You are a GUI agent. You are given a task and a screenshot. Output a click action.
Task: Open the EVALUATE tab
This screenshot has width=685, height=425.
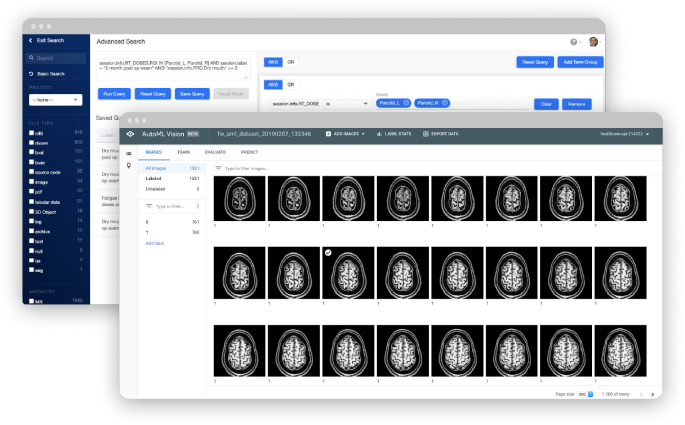215,151
